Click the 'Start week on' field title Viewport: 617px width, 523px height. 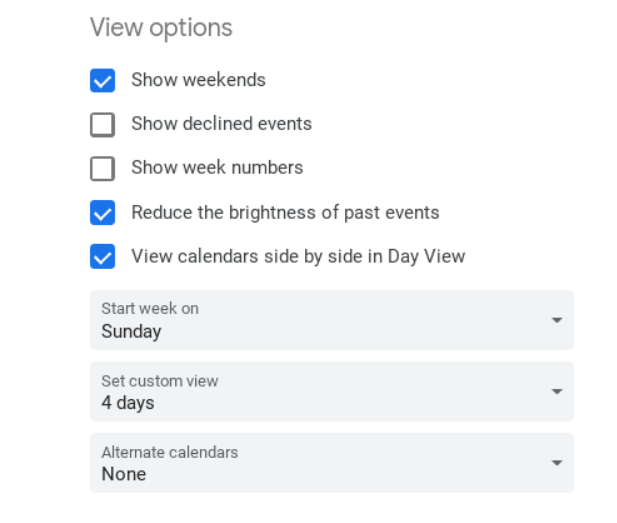[x=150, y=309]
